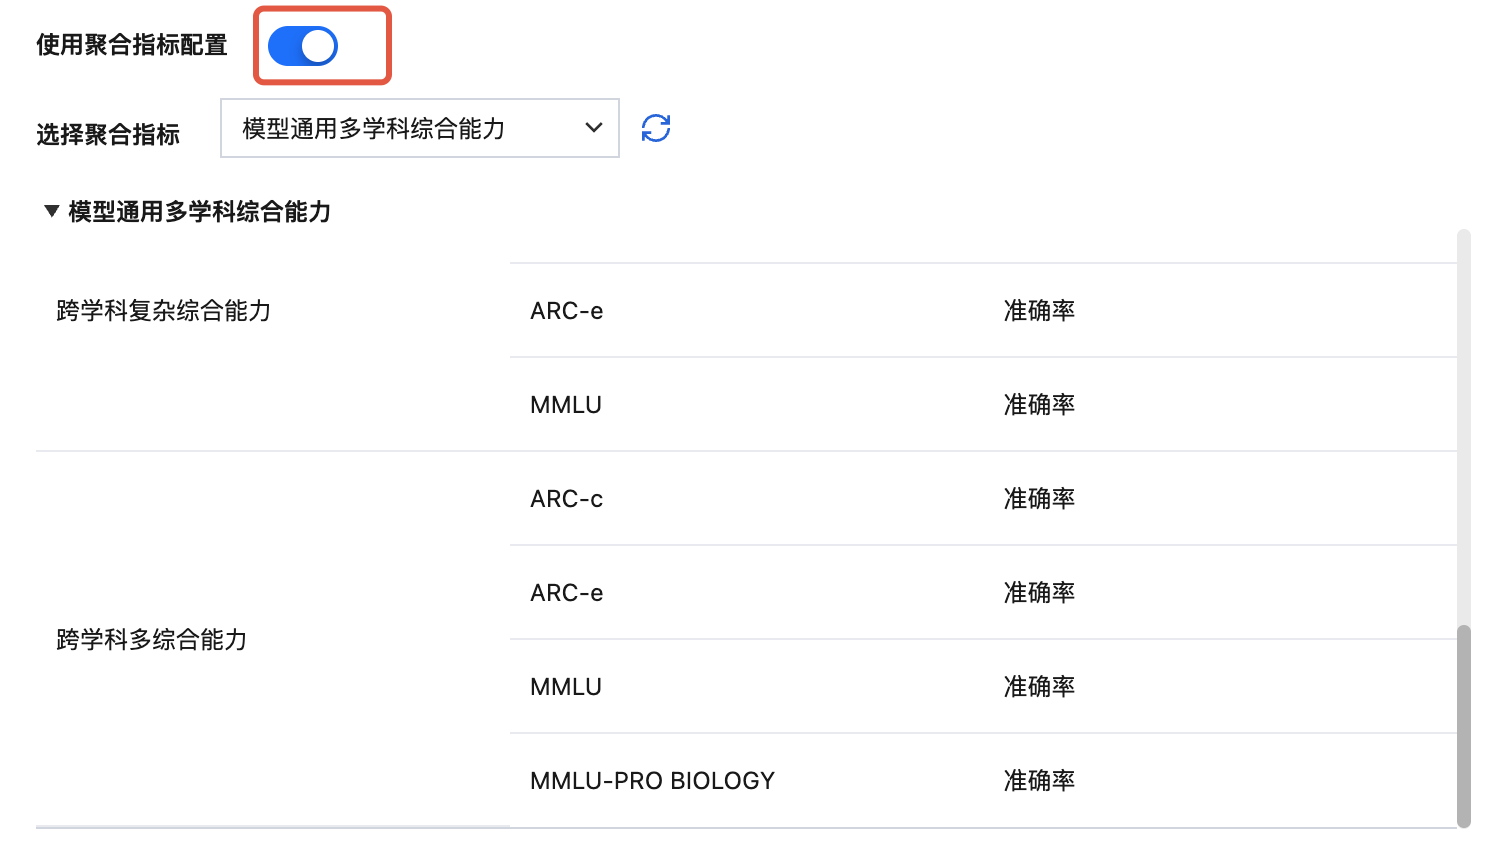
Task: Click 准确率 in the ARC-c row
Action: 1039,499
